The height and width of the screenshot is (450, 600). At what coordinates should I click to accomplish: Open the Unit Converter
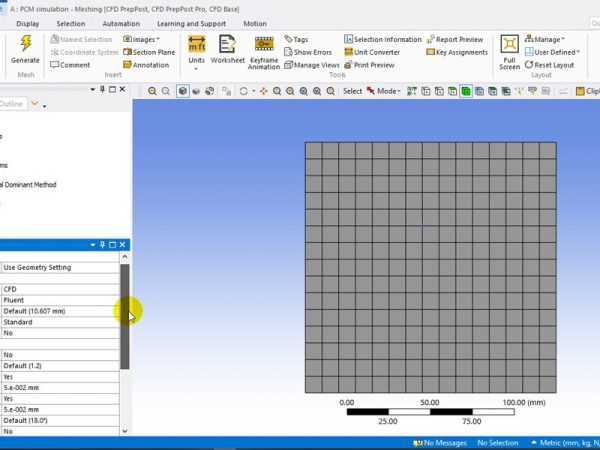pos(372,52)
